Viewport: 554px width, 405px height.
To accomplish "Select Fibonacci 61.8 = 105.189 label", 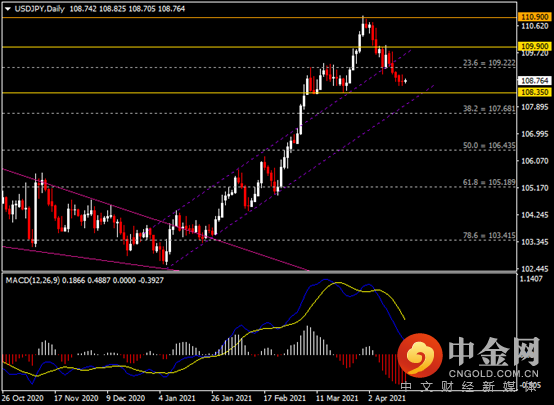I will 489,182.
